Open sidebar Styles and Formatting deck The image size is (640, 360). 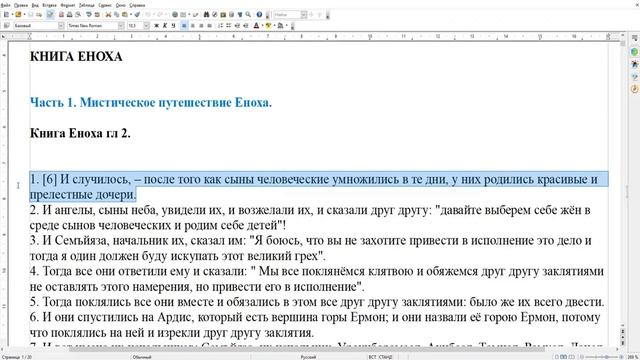pyautogui.click(x=634, y=64)
